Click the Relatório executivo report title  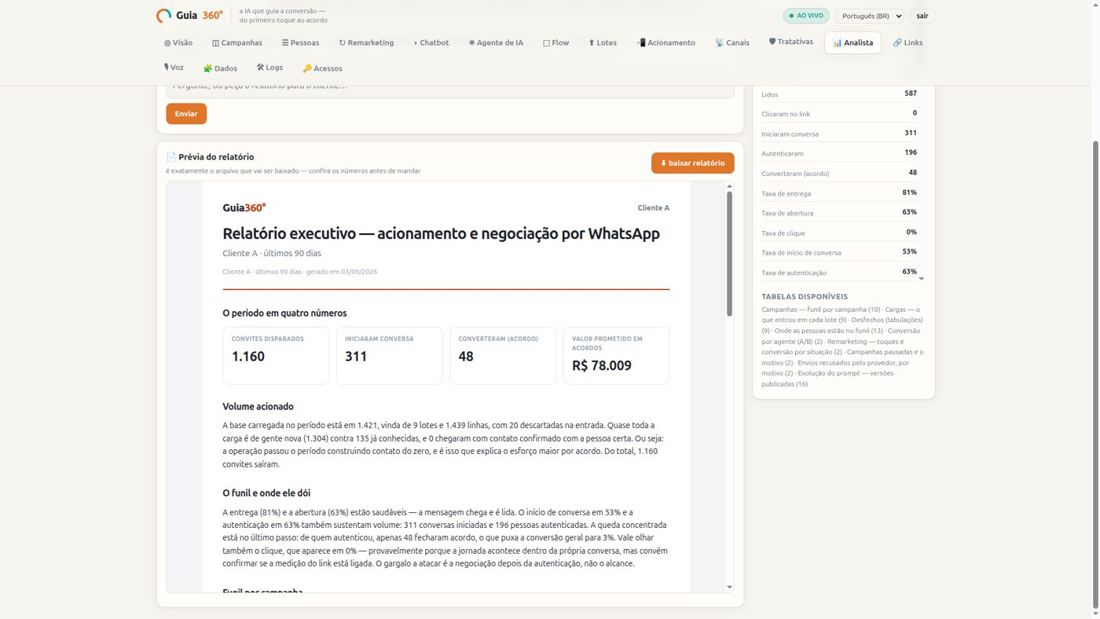click(x=441, y=234)
